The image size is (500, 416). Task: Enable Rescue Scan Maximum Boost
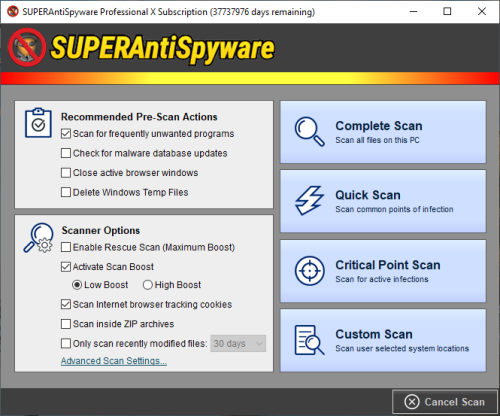(66, 247)
